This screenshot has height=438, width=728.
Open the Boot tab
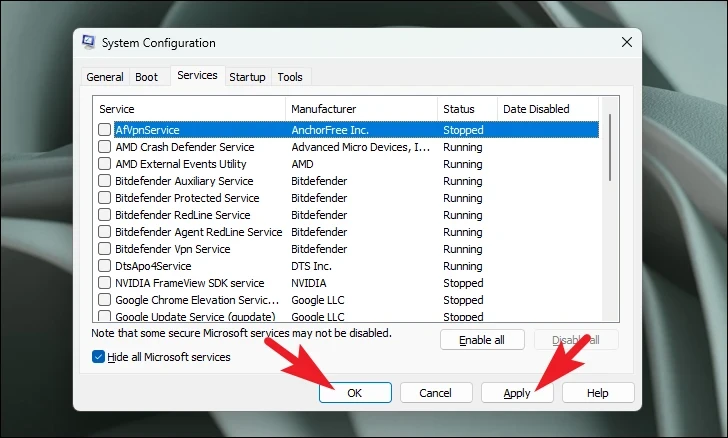pos(147,77)
